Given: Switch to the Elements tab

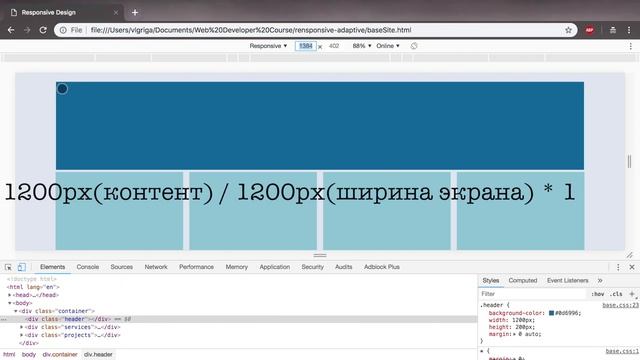Looking at the screenshot, I should tap(52, 267).
